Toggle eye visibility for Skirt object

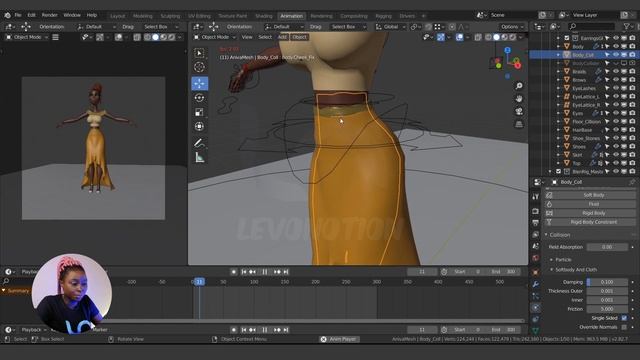[616, 155]
